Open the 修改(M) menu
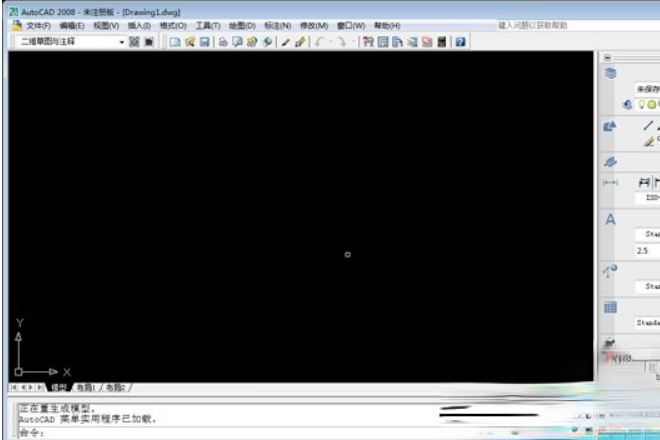 (x=314, y=26)
